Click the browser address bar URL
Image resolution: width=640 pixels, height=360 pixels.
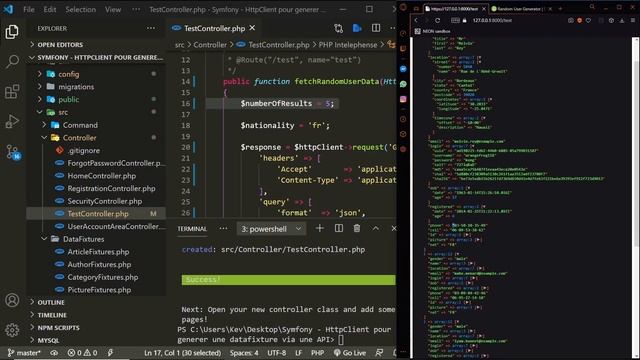[492, 20]
